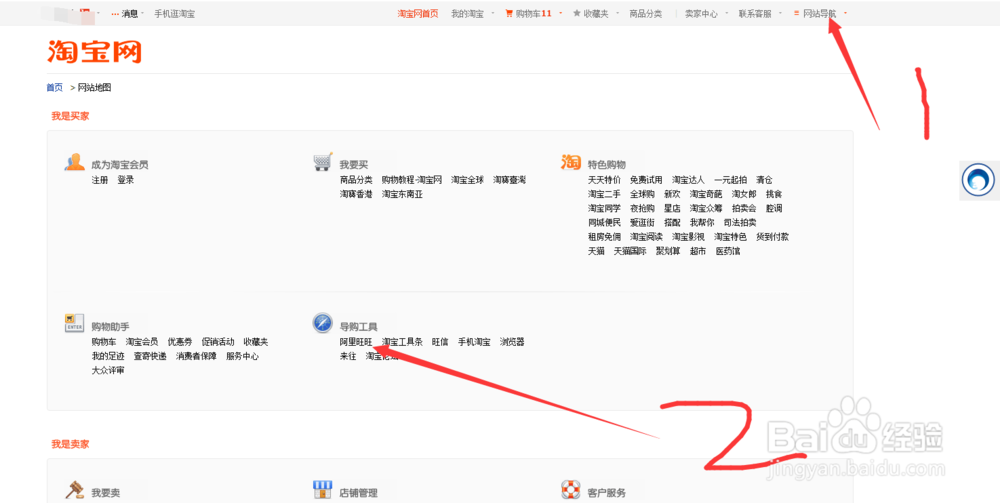The image size is (1000, 503).
Task: Open 商品分类 in top navigation bar
Action: point(645,13)
